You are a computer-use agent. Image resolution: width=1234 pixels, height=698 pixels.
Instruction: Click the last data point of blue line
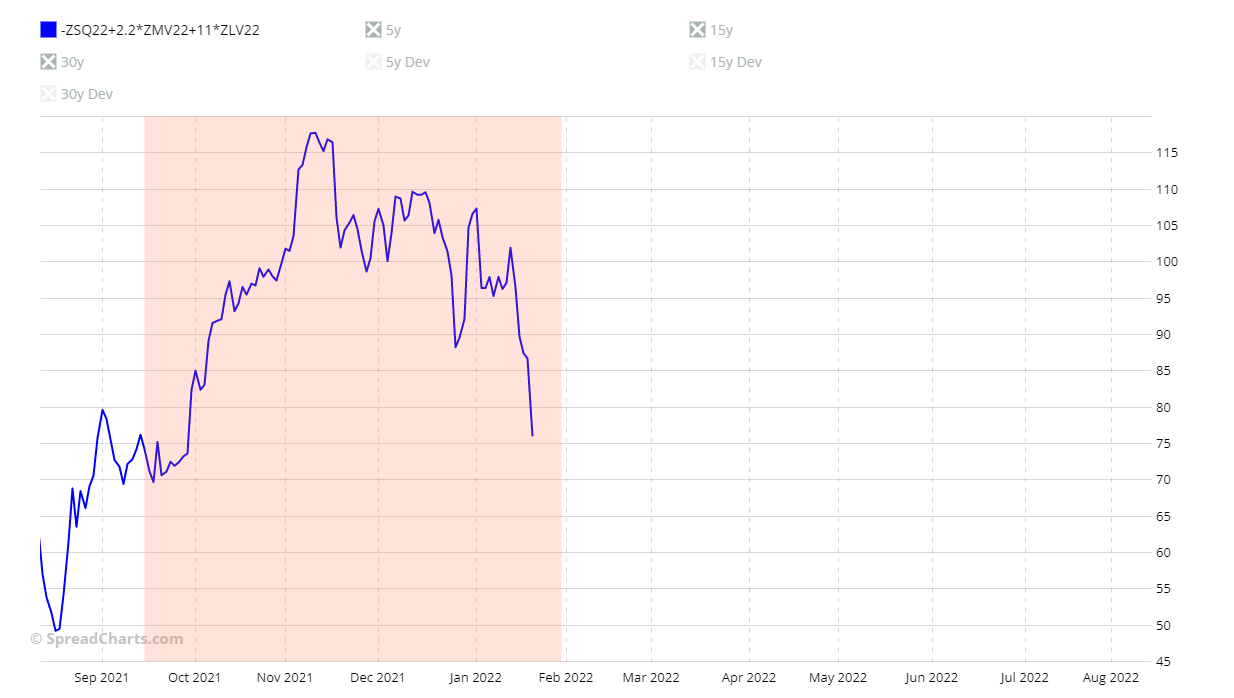pyautogui.click(x=532, y=435)
